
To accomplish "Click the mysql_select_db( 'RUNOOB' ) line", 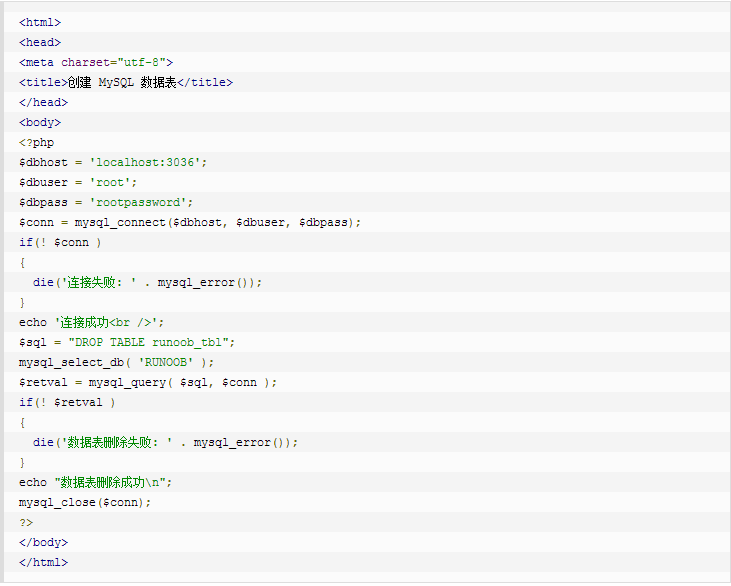I will pyautogui.click(x=116, y=362).
